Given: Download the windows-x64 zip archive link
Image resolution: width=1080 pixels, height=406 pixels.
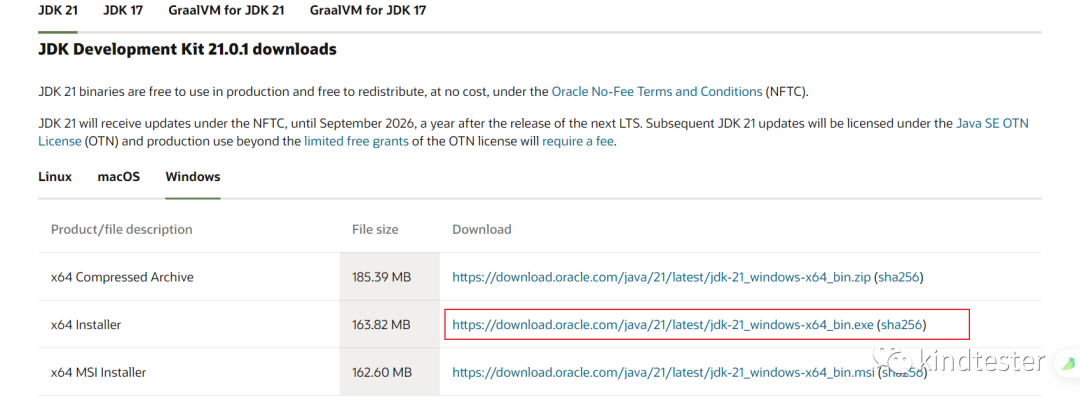Looking at the screenshot, I should (661, 277).
